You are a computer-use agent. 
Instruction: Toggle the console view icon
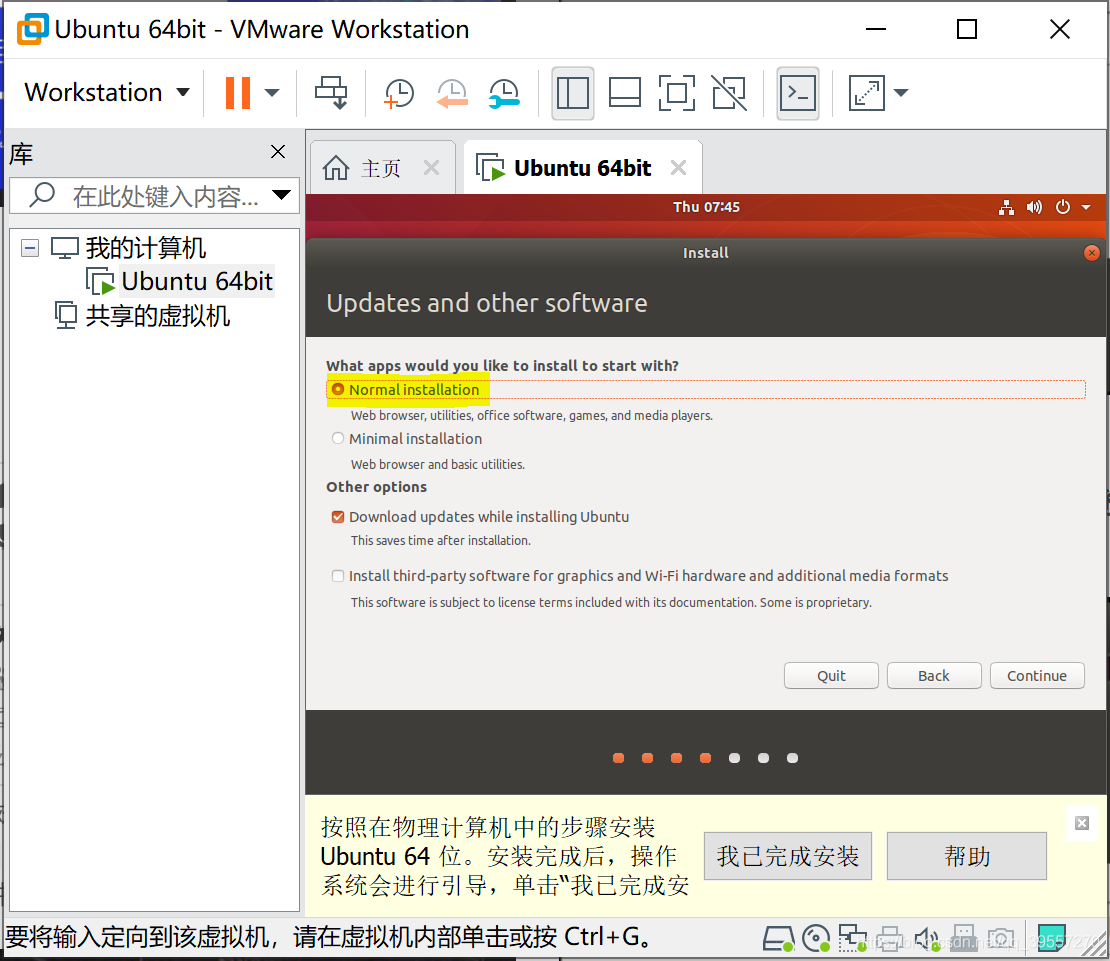pos(798,93)
